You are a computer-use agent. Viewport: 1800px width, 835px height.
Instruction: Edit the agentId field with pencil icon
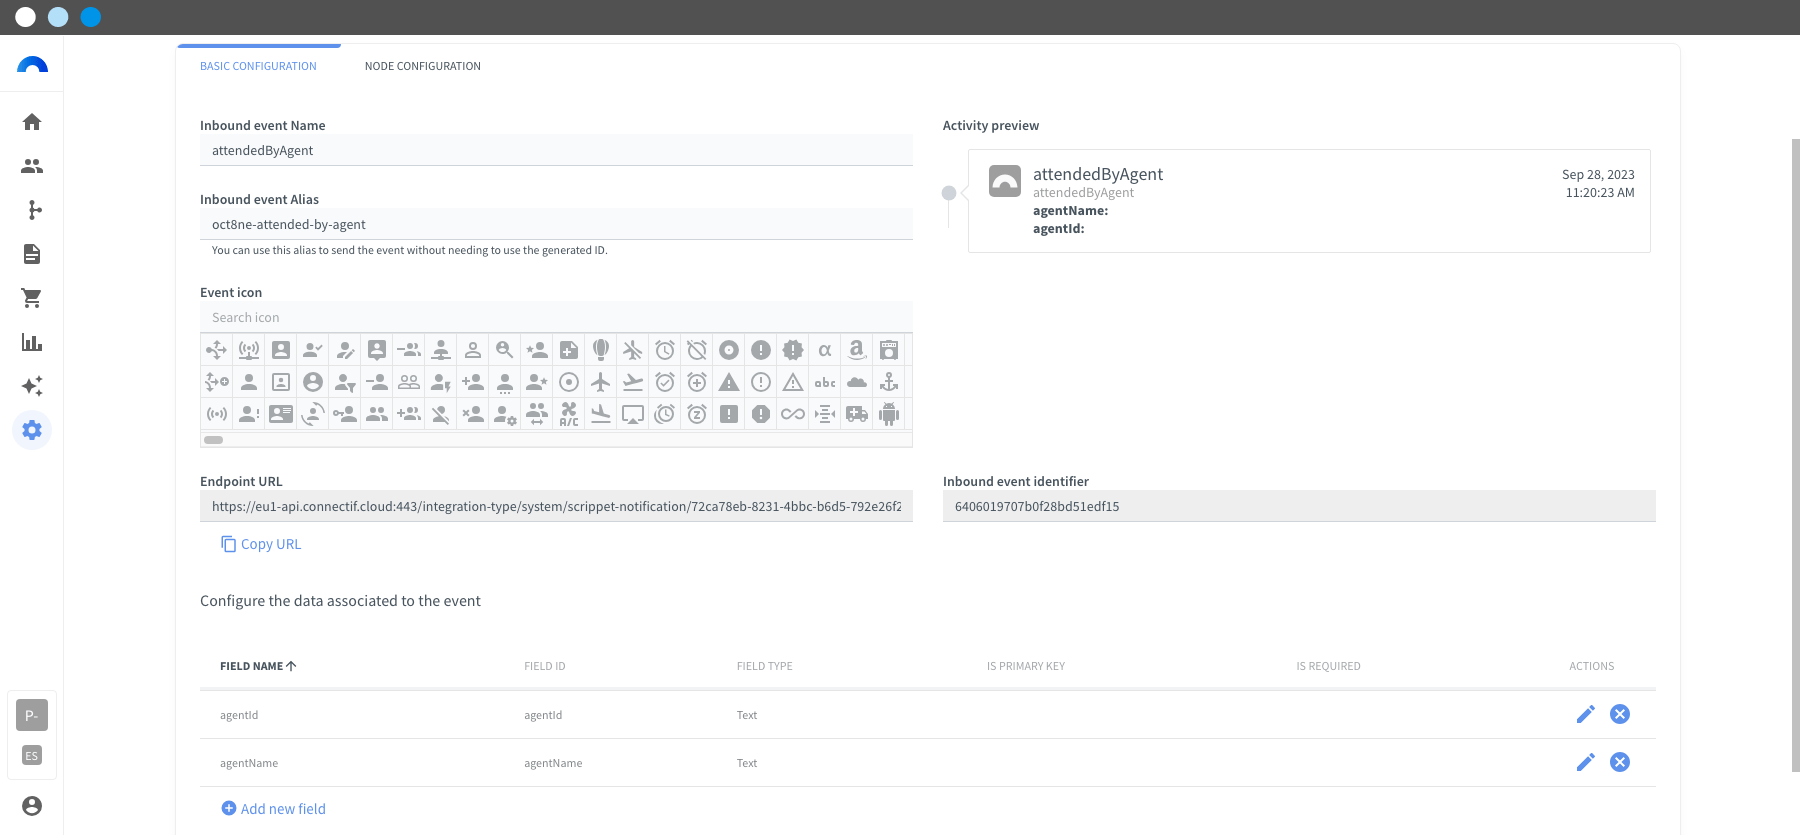tap(1586, 714)
